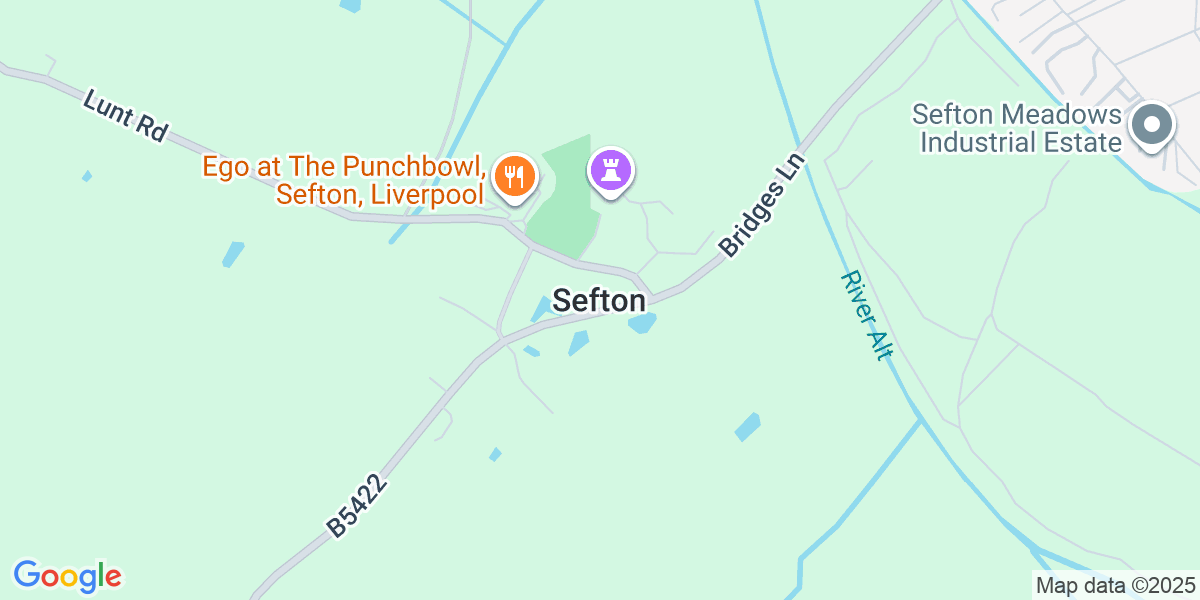
Task: Click the Lunt Rd road label
Action: coord(125,117)
